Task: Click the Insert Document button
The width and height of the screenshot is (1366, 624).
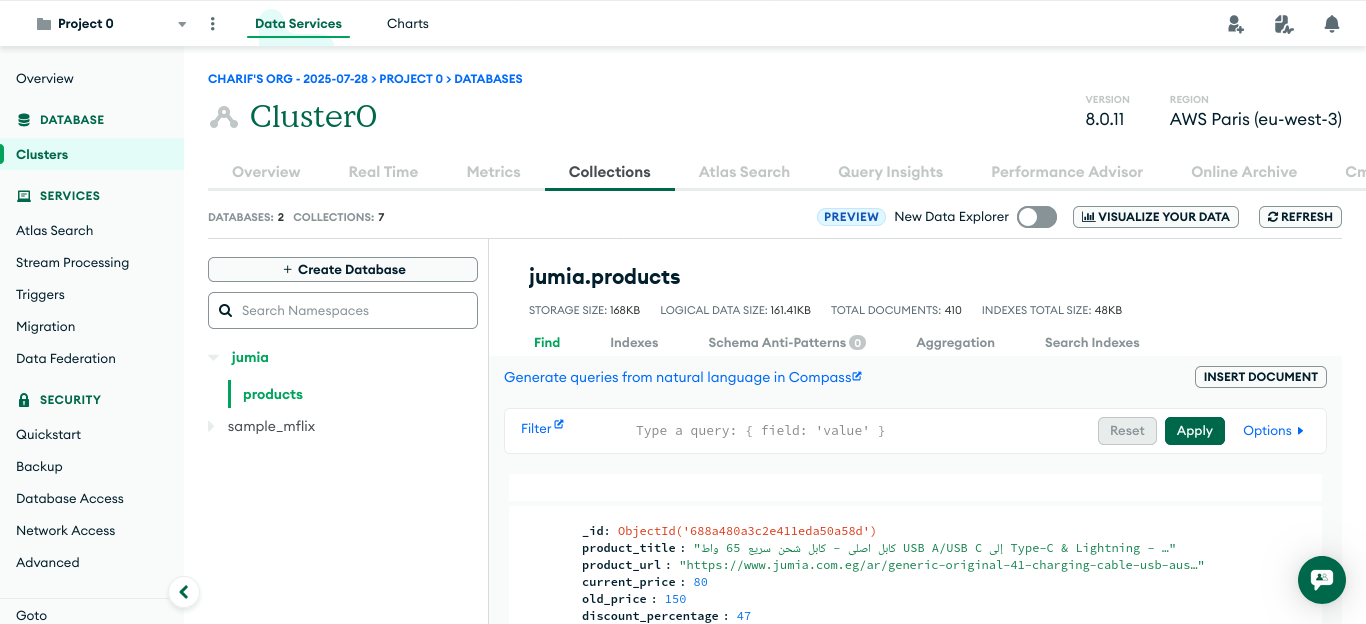Action: [1261, 377]
